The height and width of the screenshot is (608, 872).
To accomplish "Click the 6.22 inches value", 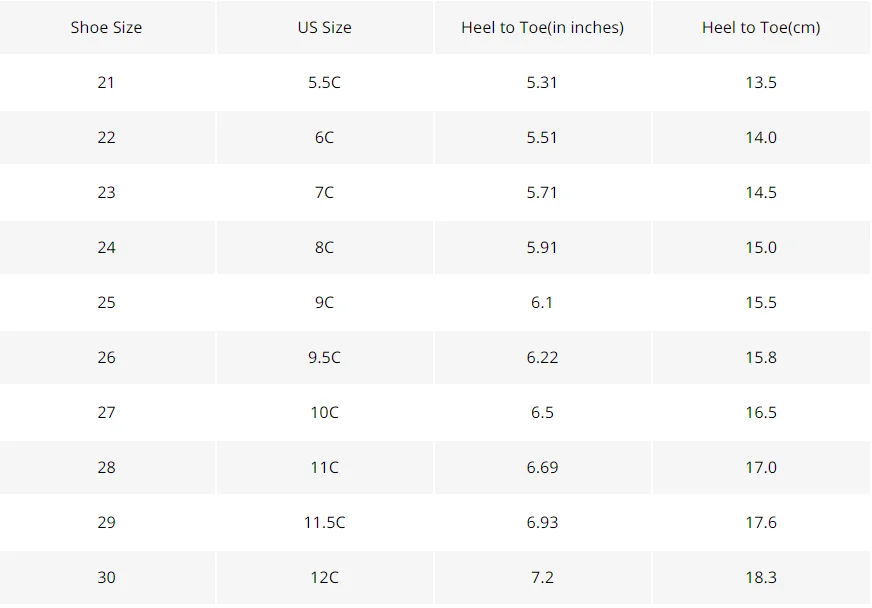I will [542, 357].
